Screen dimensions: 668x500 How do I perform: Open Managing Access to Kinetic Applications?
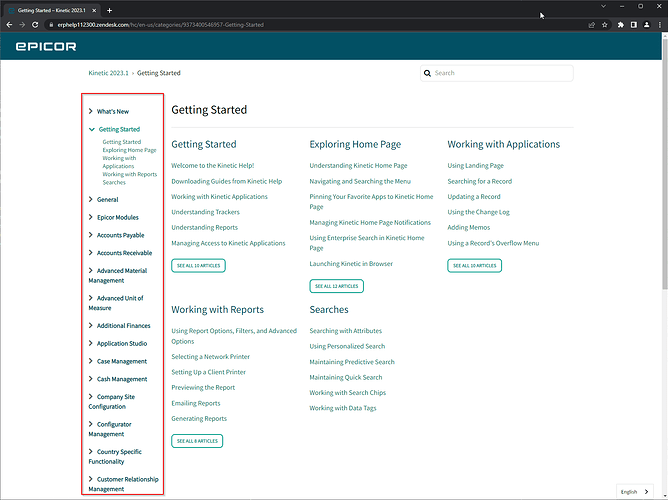pos(228,243)
